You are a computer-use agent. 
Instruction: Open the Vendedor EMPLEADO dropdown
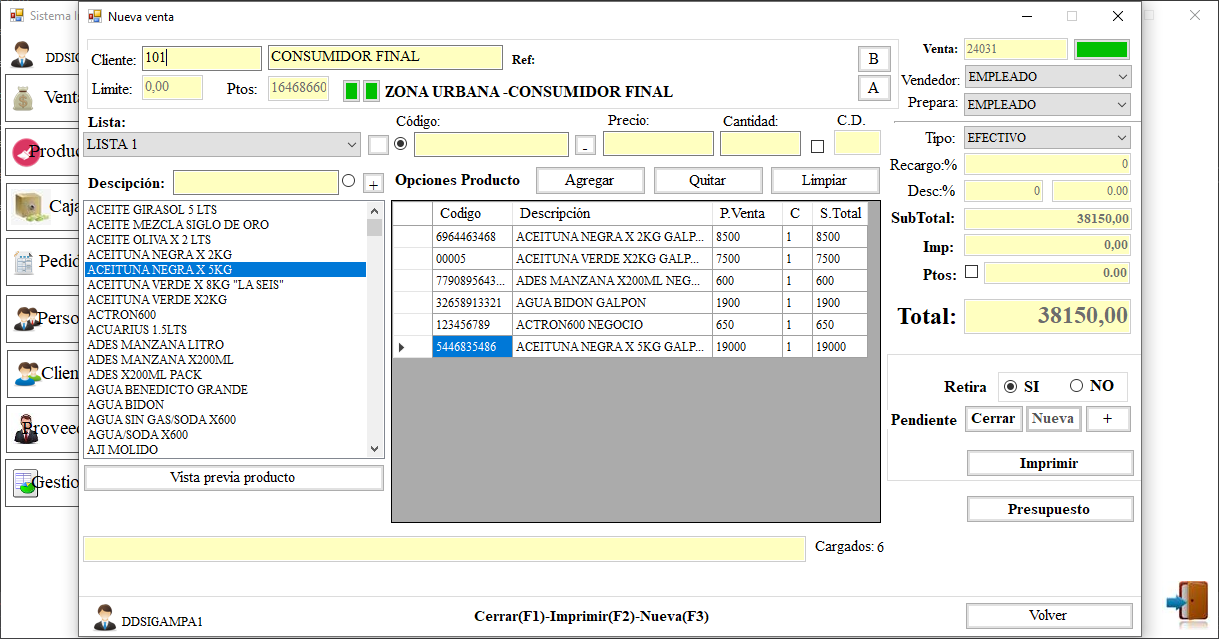click(x=1047, y=77)
